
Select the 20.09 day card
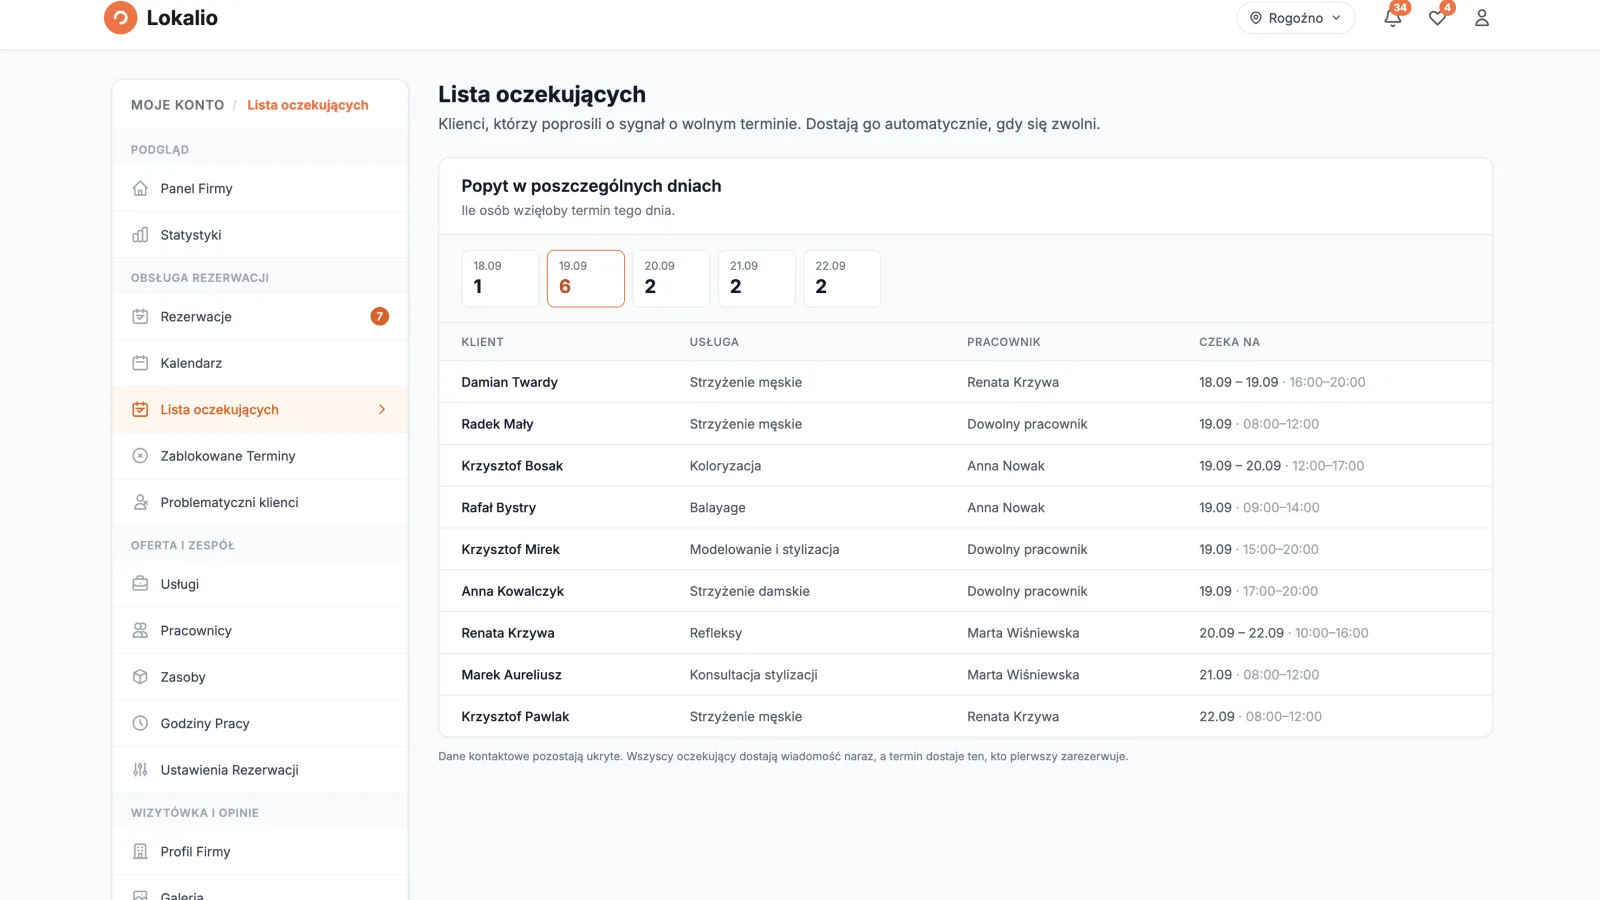point(671,278)
